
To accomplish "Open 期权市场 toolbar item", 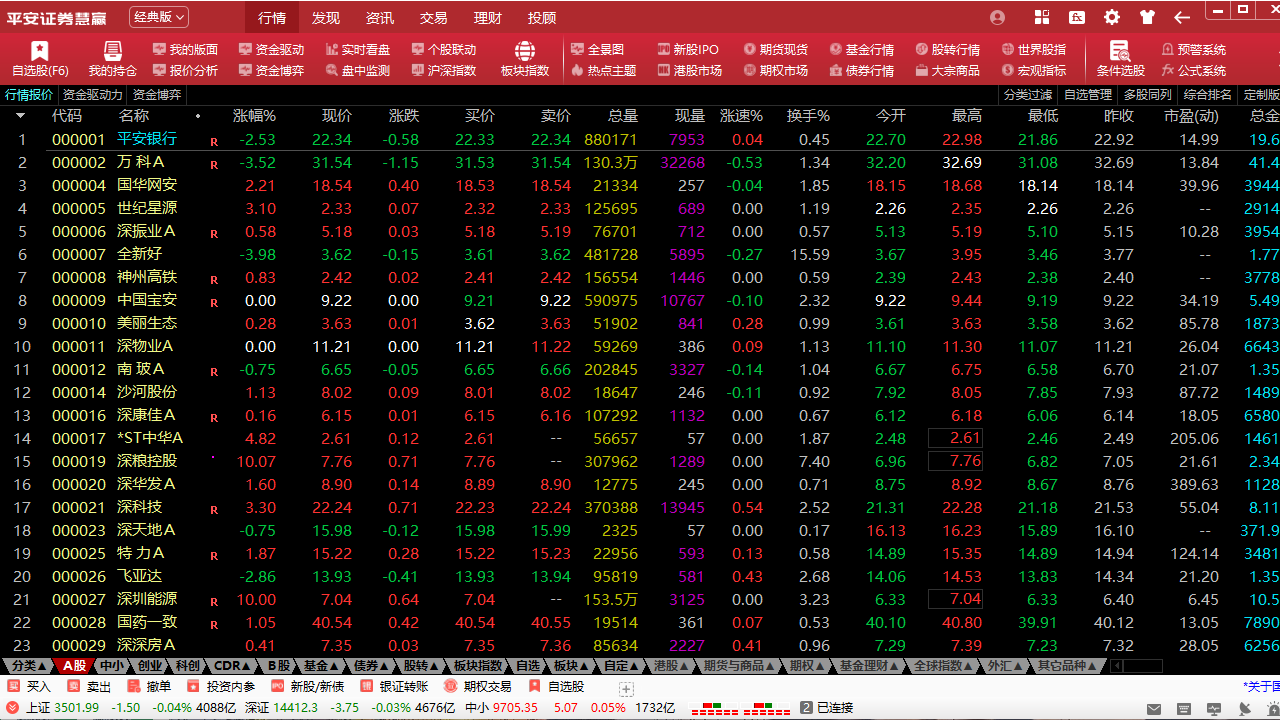I will tap(775, 70).
